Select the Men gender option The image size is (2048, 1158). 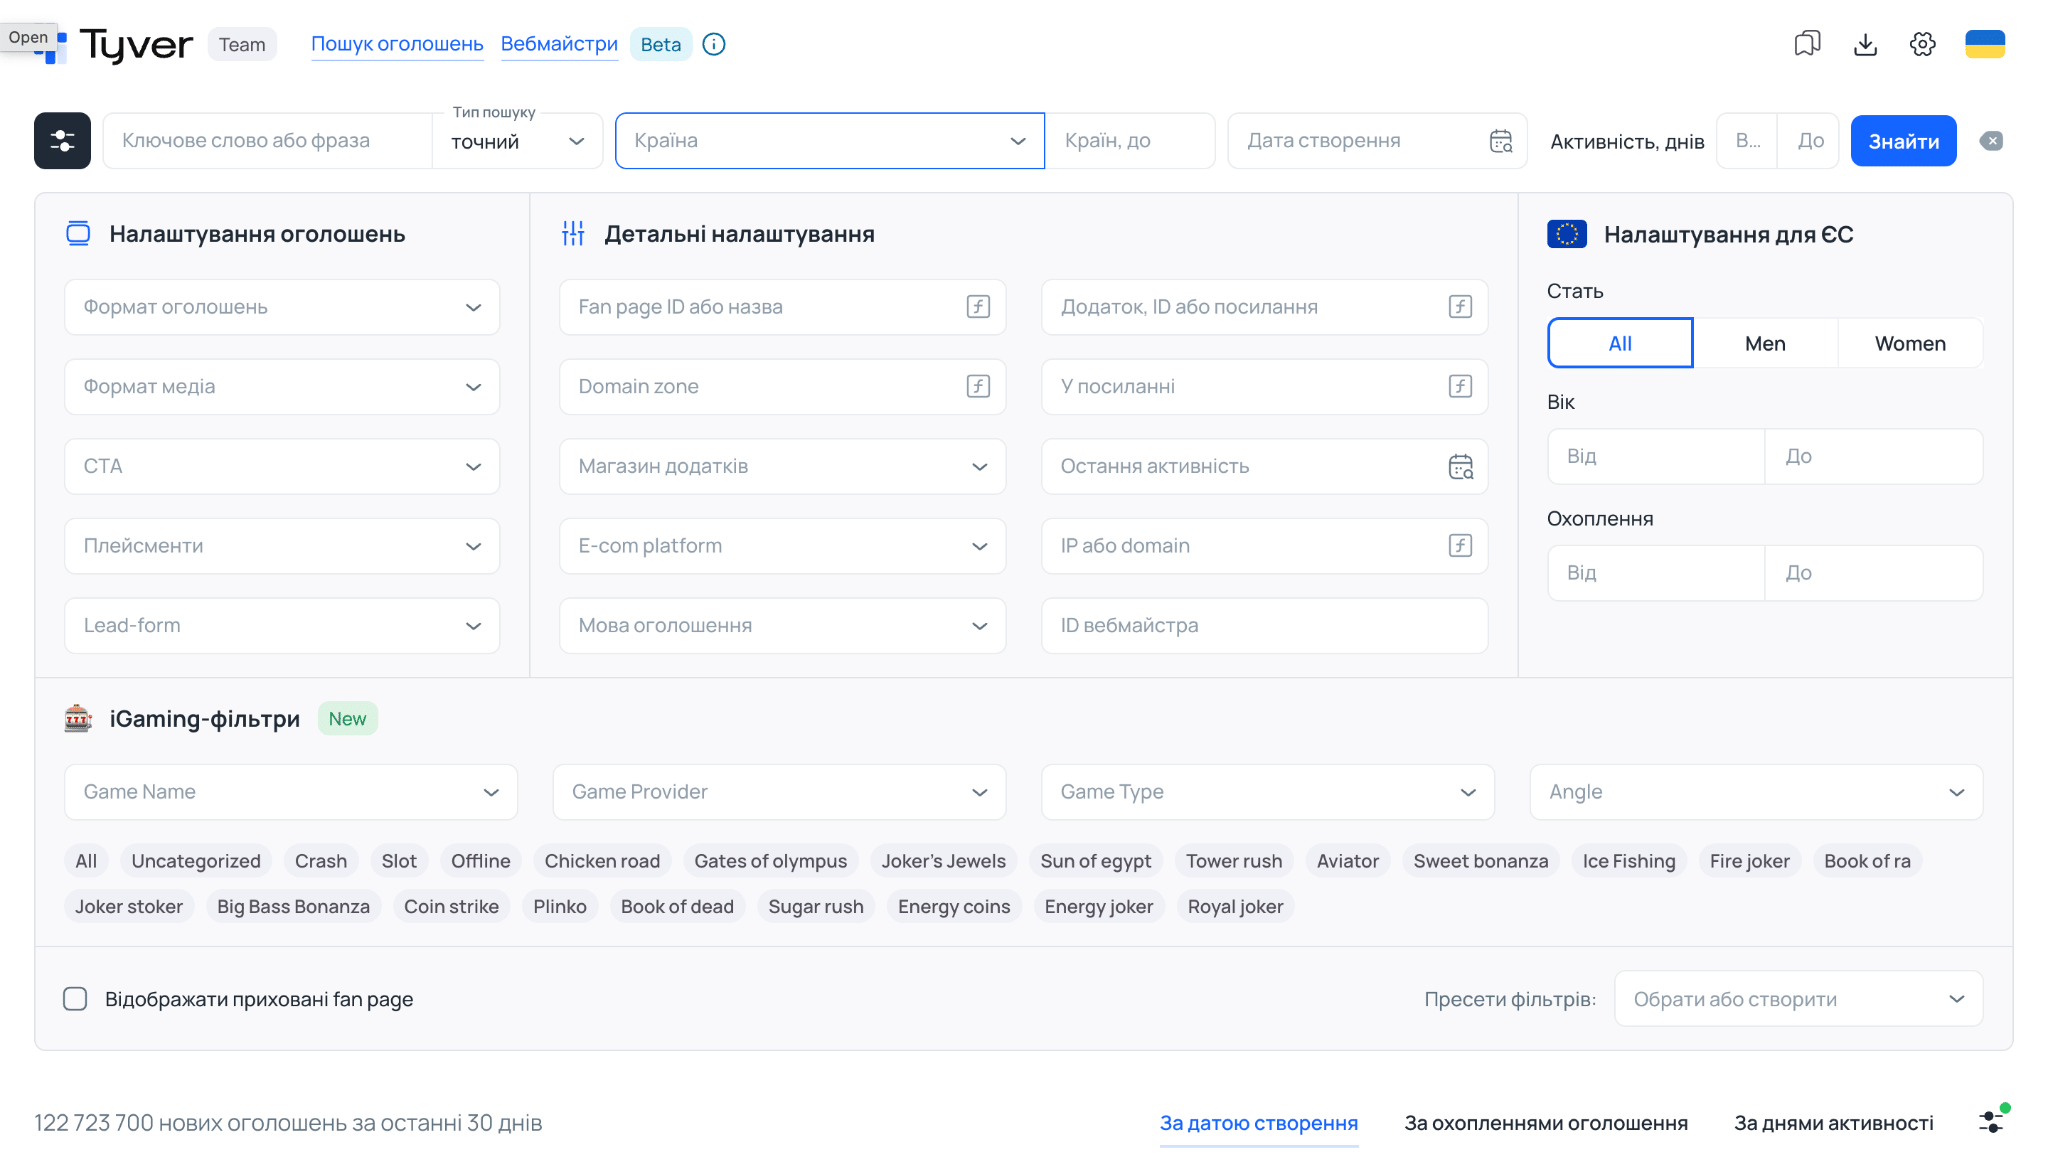(1765, 343)
